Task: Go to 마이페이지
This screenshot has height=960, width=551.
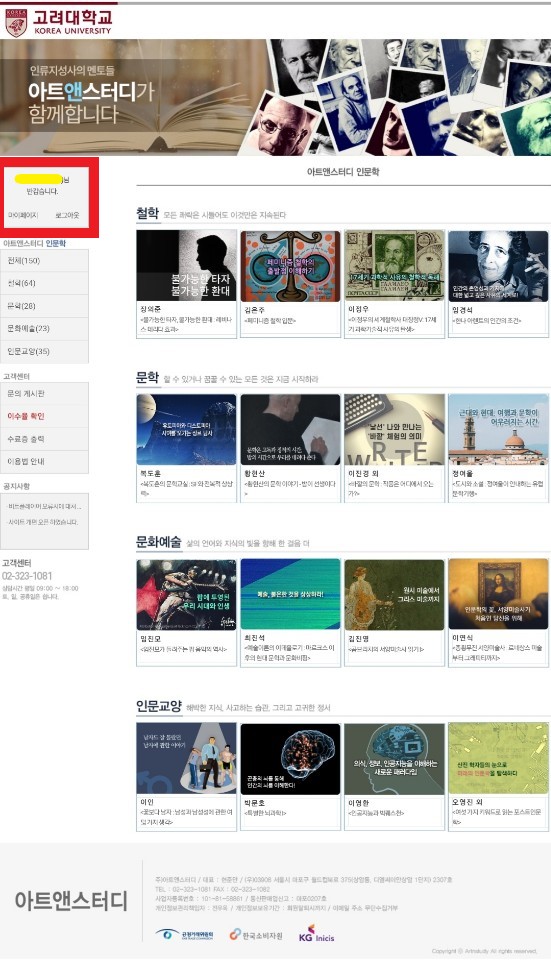Action: (x=23, y=216)
